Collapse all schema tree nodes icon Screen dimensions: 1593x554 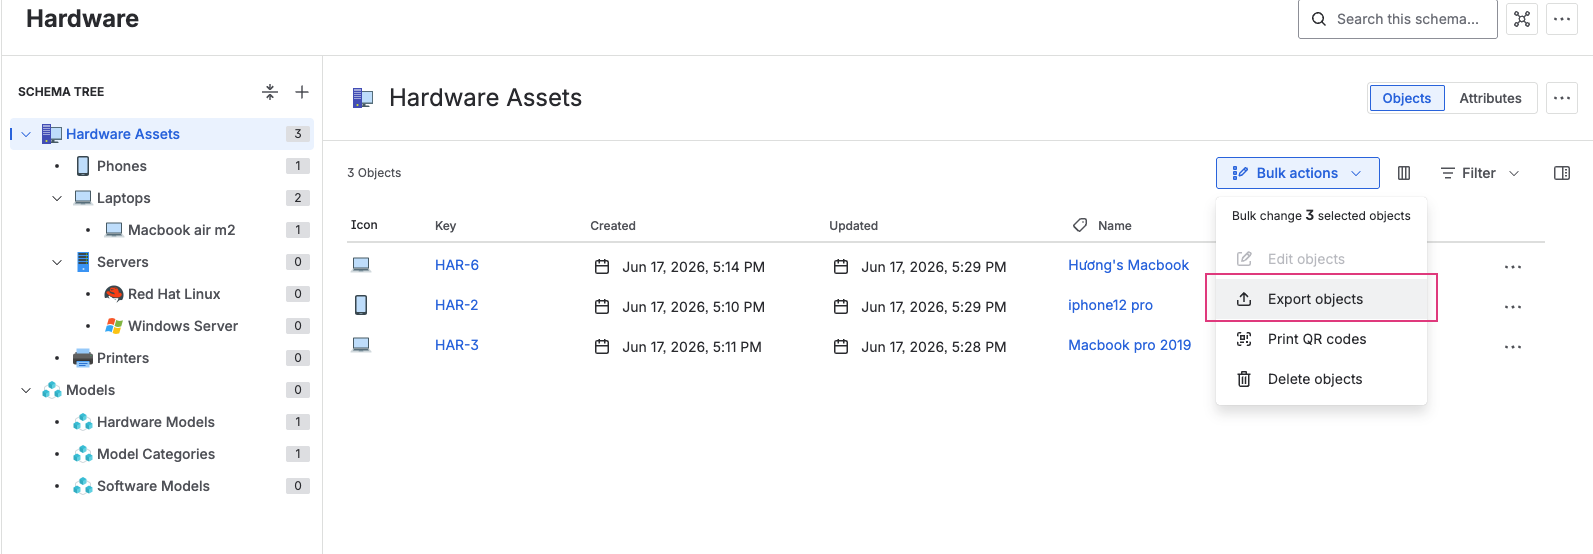click(270, 92)
